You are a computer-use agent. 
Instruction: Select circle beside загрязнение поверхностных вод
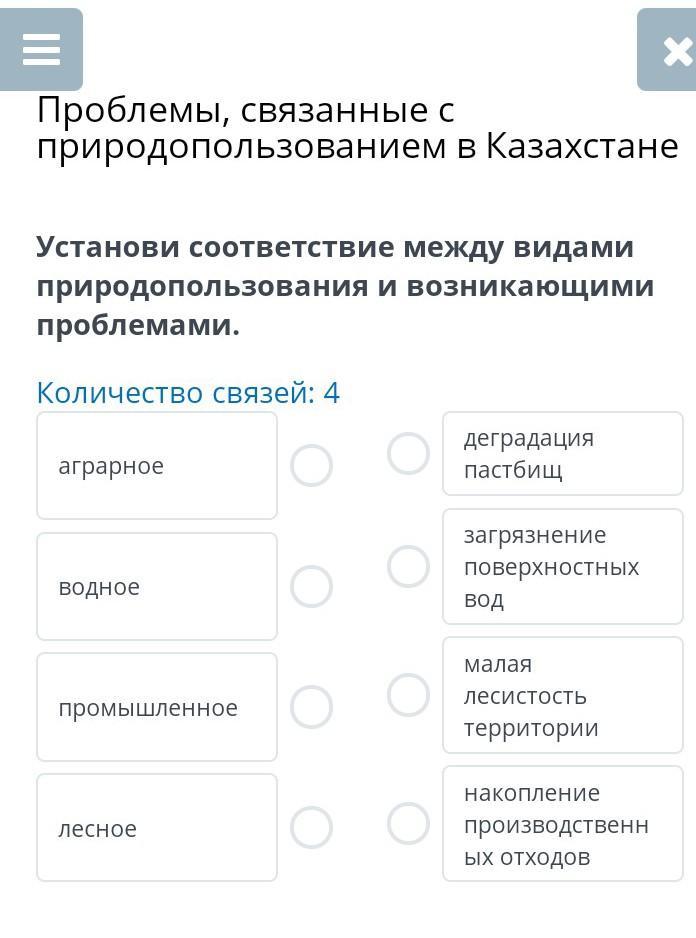(x=408, y=566)
